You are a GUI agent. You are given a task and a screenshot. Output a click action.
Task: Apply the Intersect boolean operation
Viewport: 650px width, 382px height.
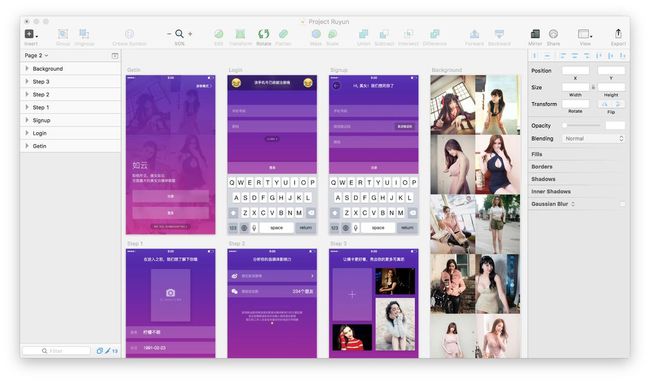click(408, 34)
